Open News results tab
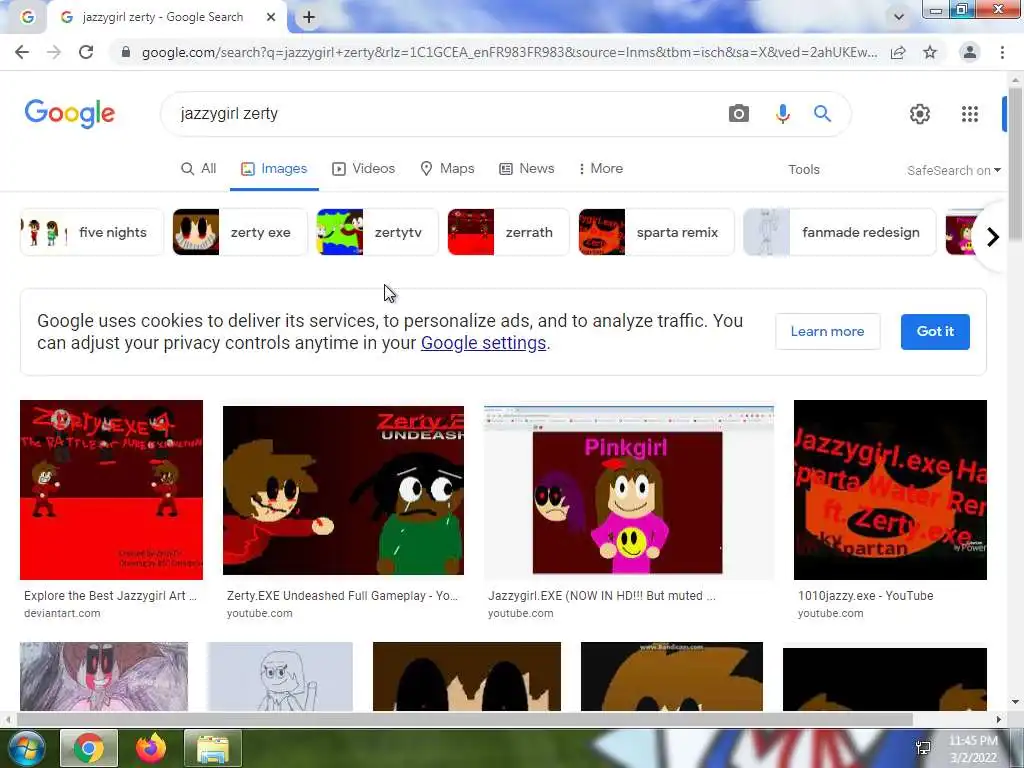 pos(526,168)
